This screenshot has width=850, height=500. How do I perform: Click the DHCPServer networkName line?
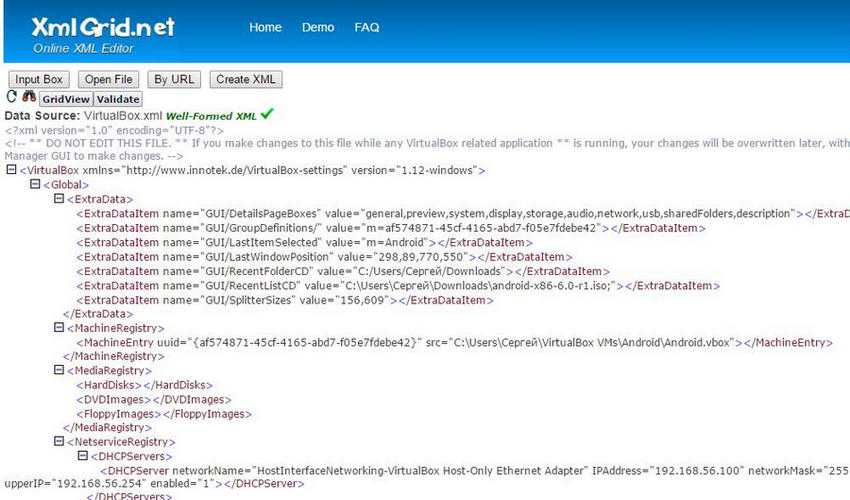click(427, 477)
